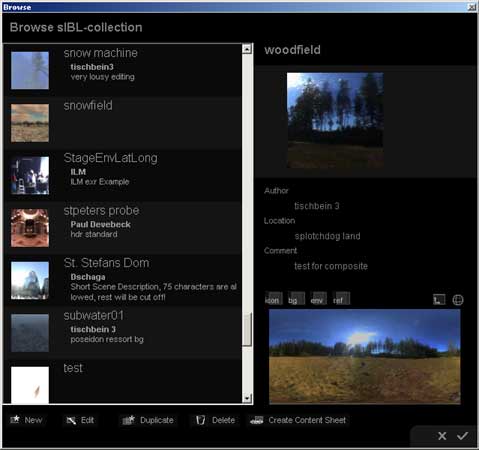
Task: Select the ref preview tab
Action: click(x=341, y=299)
